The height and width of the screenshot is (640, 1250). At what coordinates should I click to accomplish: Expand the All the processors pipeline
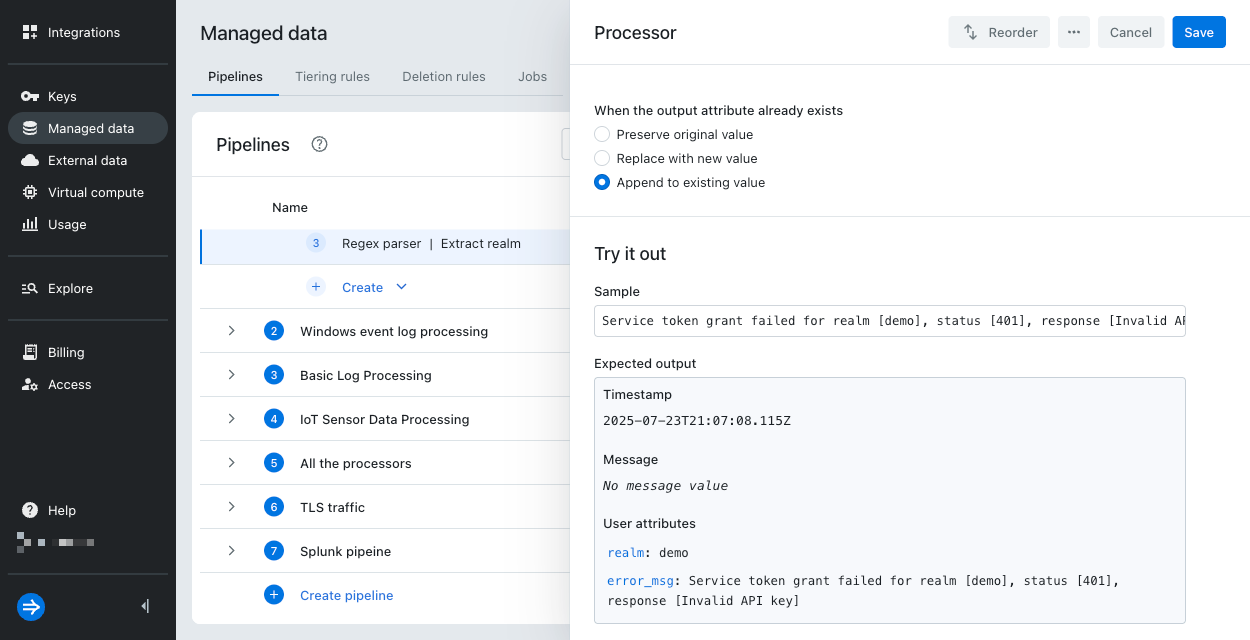pyautogui.click(x=231, y=463)
